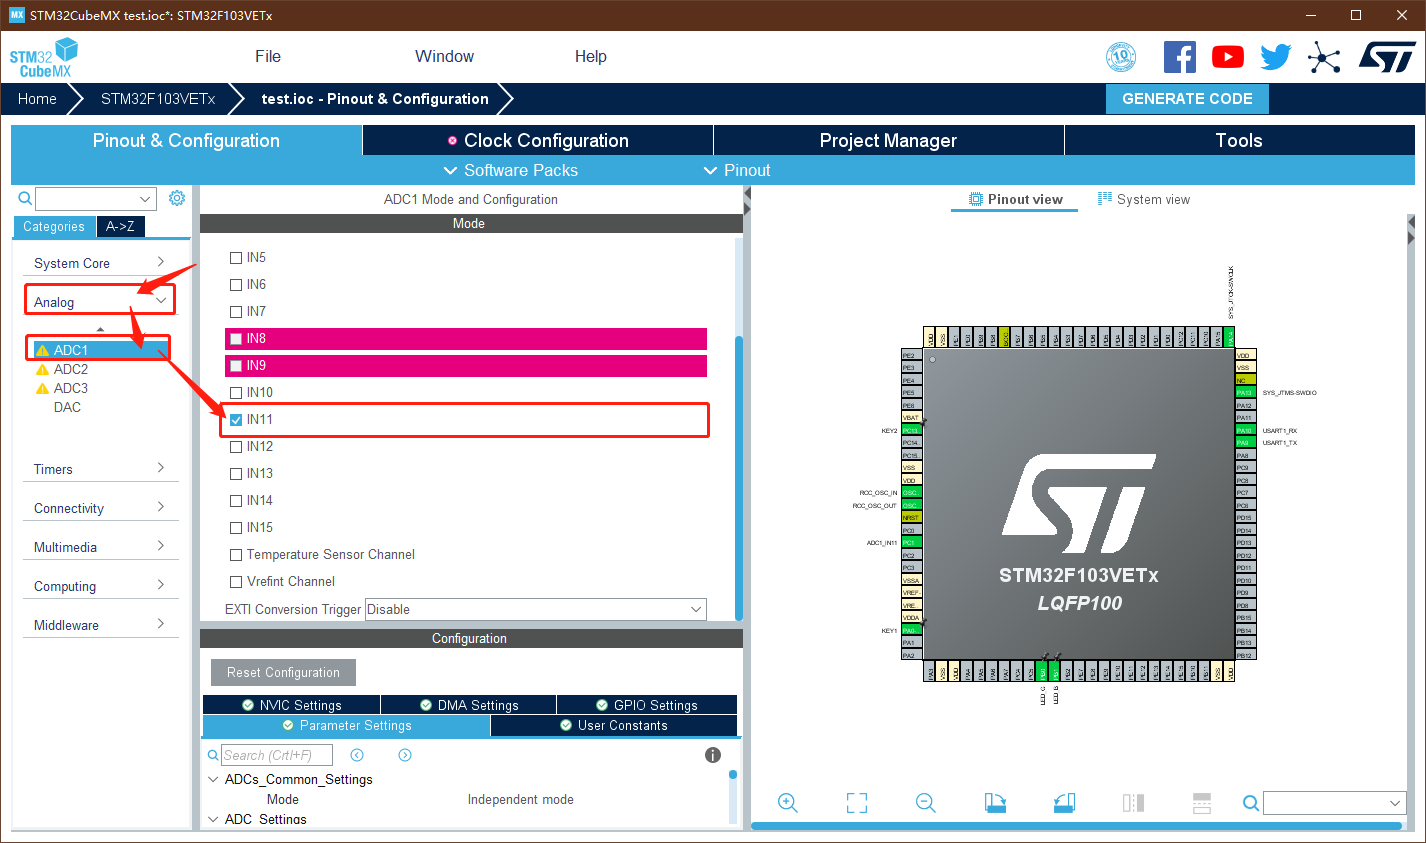Image resolution: width=1426 pixels, height=843 pixels.
Task: Go to previous search result arrow
Action: (x=357, y=755)
